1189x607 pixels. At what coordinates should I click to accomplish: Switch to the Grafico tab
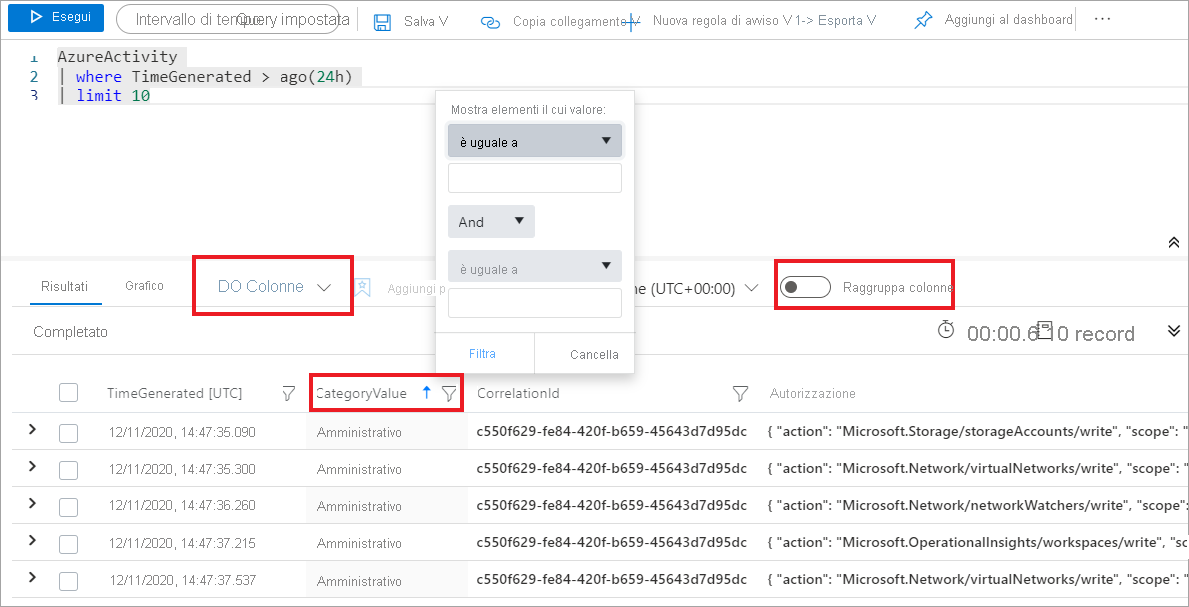click(x=143, y=285)
